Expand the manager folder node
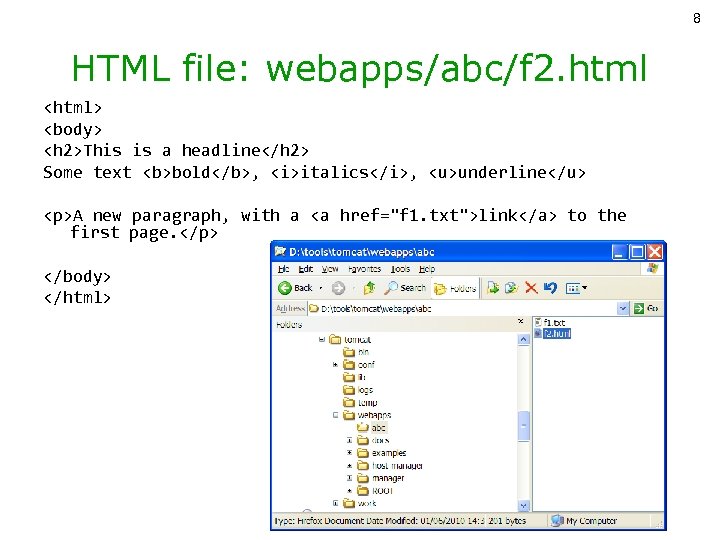The width and height of the screenshot is (720, 540). [x=349, y=478]
